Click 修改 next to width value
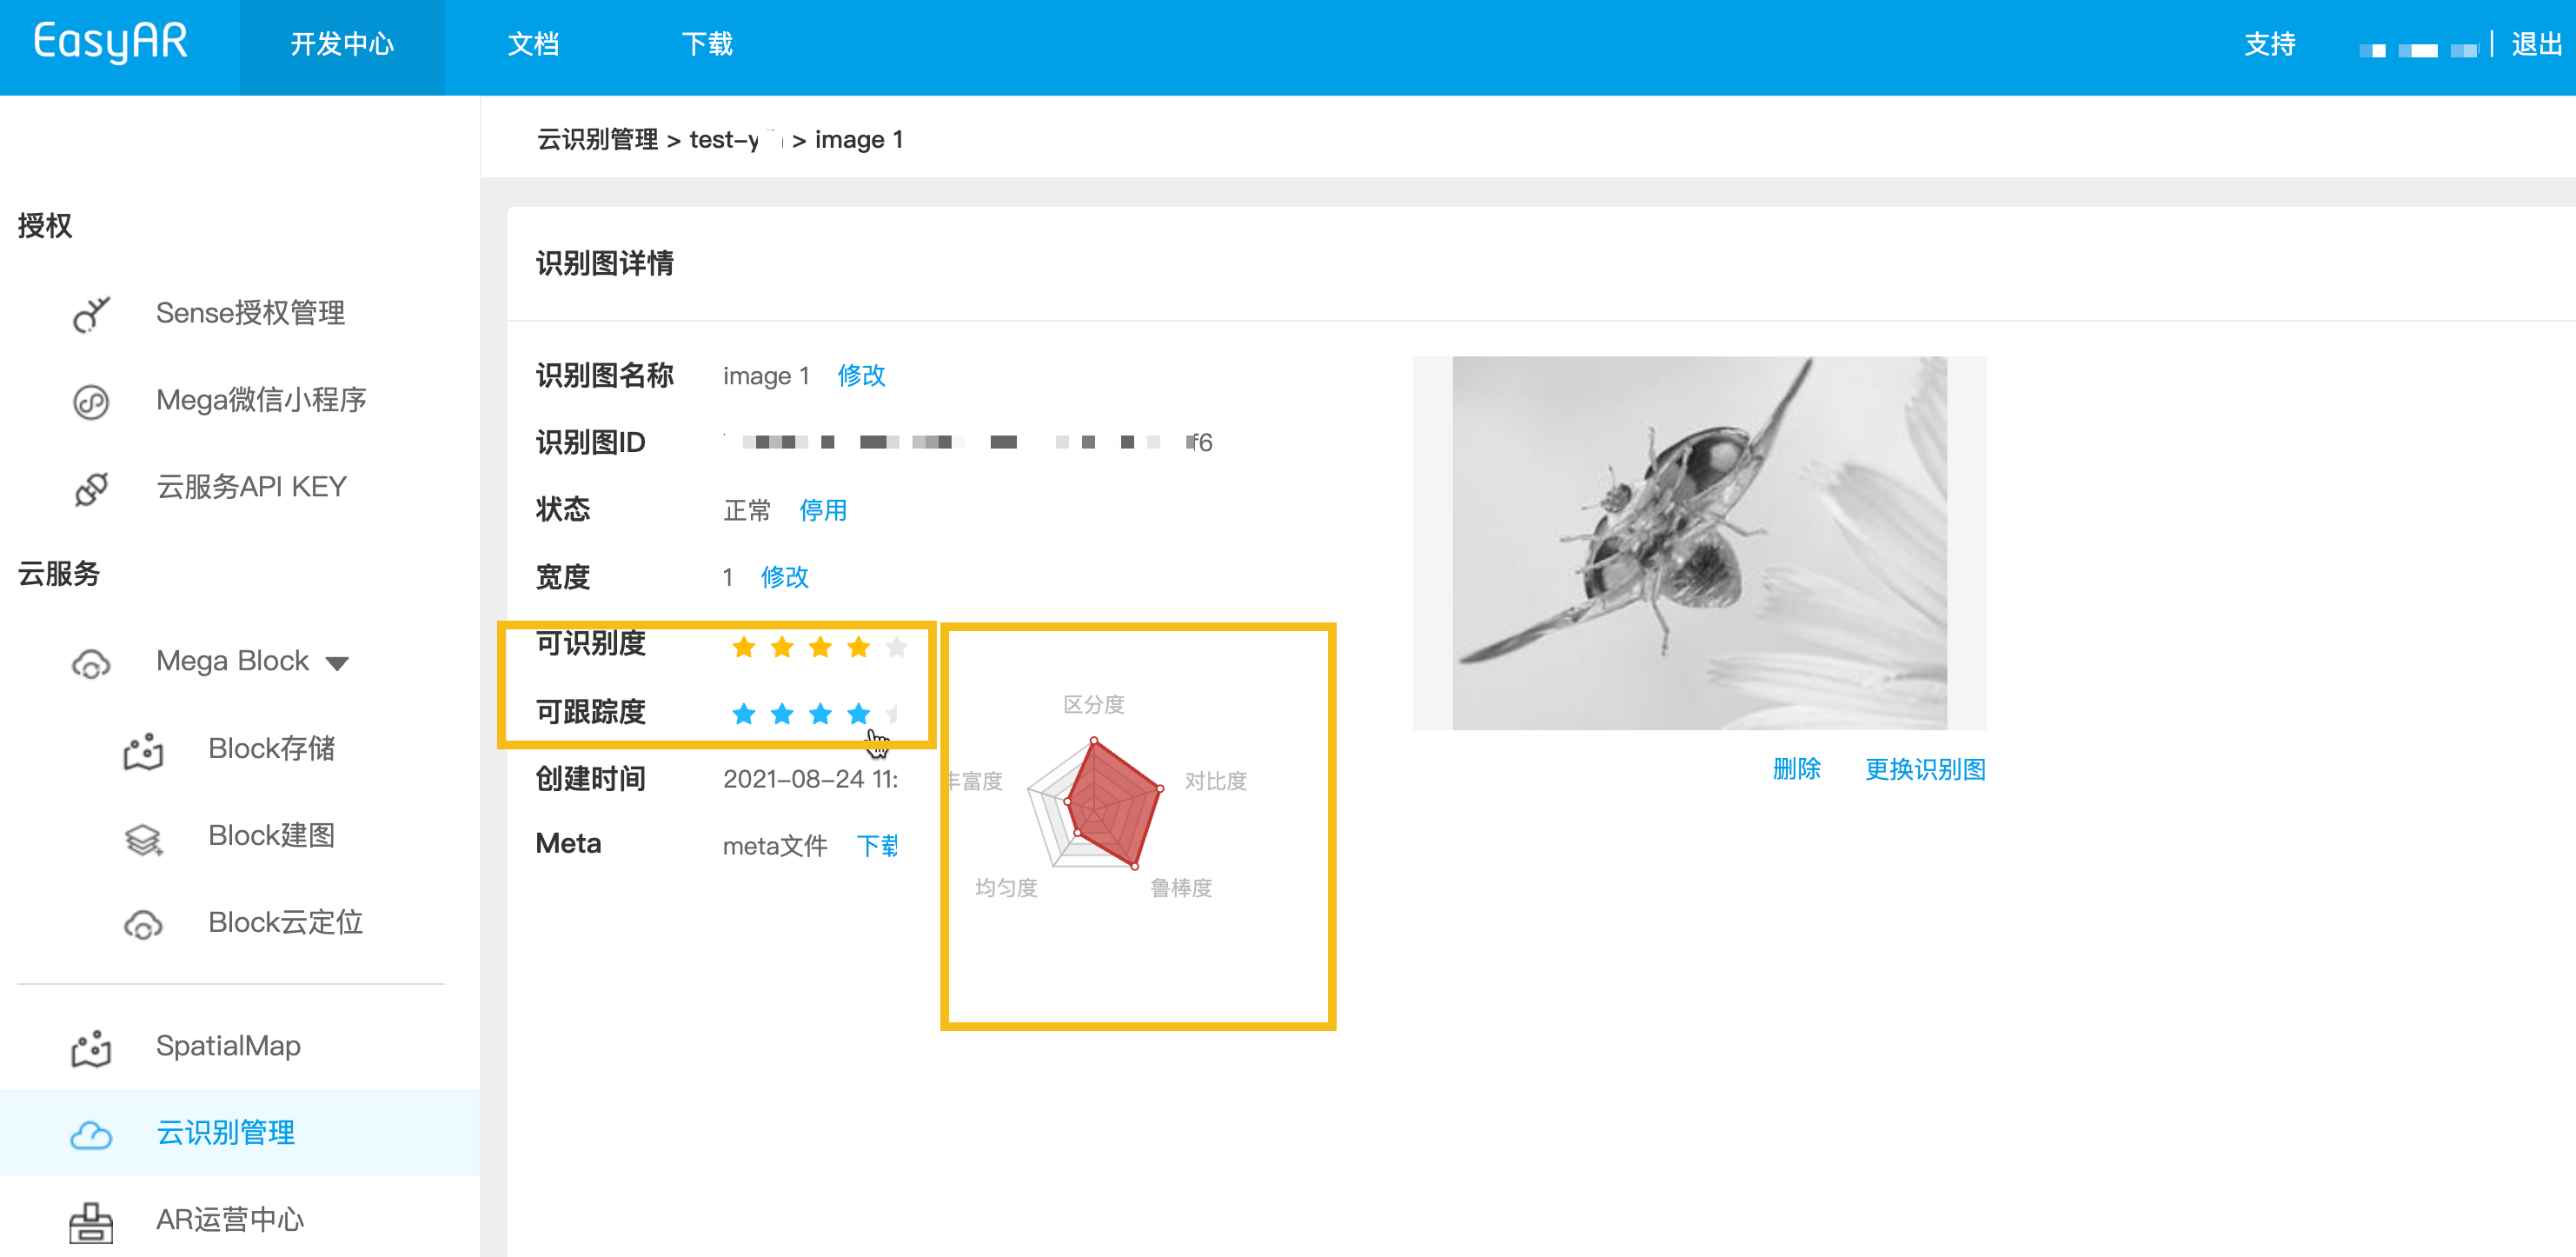Screen dimensions: 2576x1257 (784, 577)
